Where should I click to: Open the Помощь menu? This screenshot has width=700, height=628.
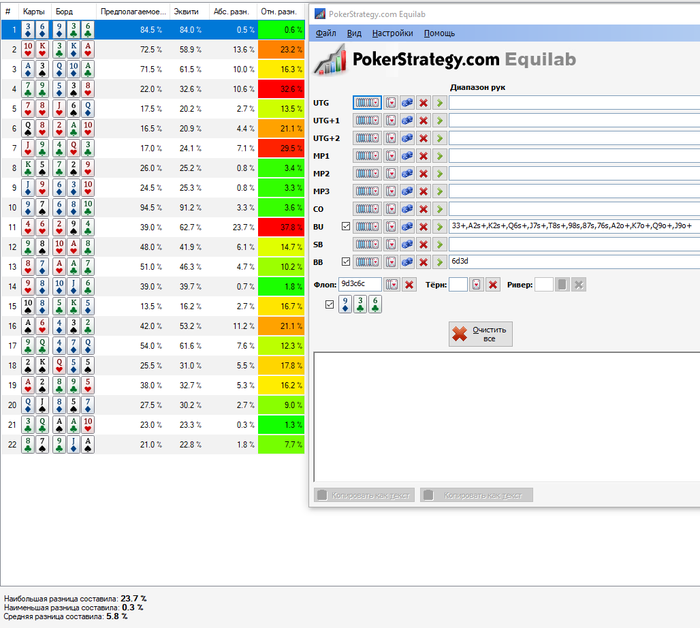tap(439, 33)
